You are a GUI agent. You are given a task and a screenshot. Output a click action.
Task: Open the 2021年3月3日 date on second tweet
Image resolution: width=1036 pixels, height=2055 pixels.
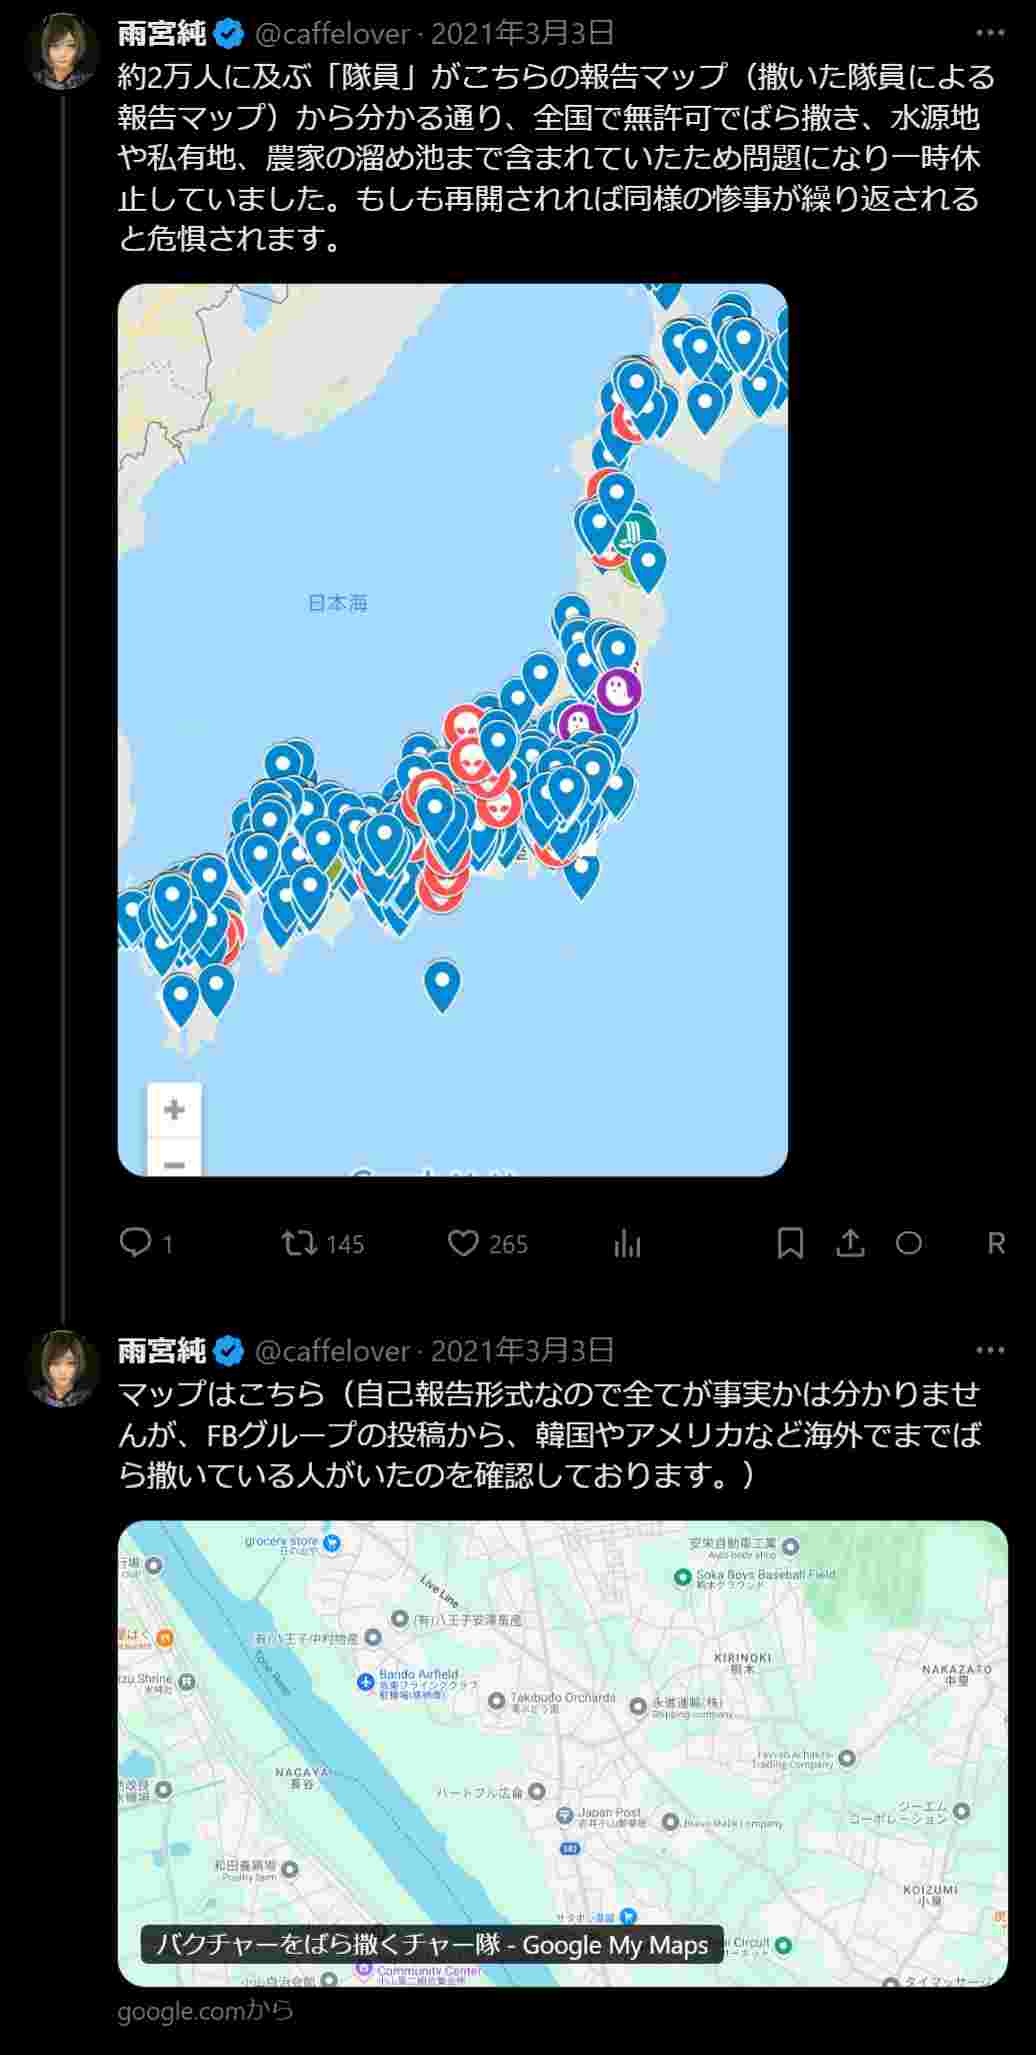point(523,1351)
